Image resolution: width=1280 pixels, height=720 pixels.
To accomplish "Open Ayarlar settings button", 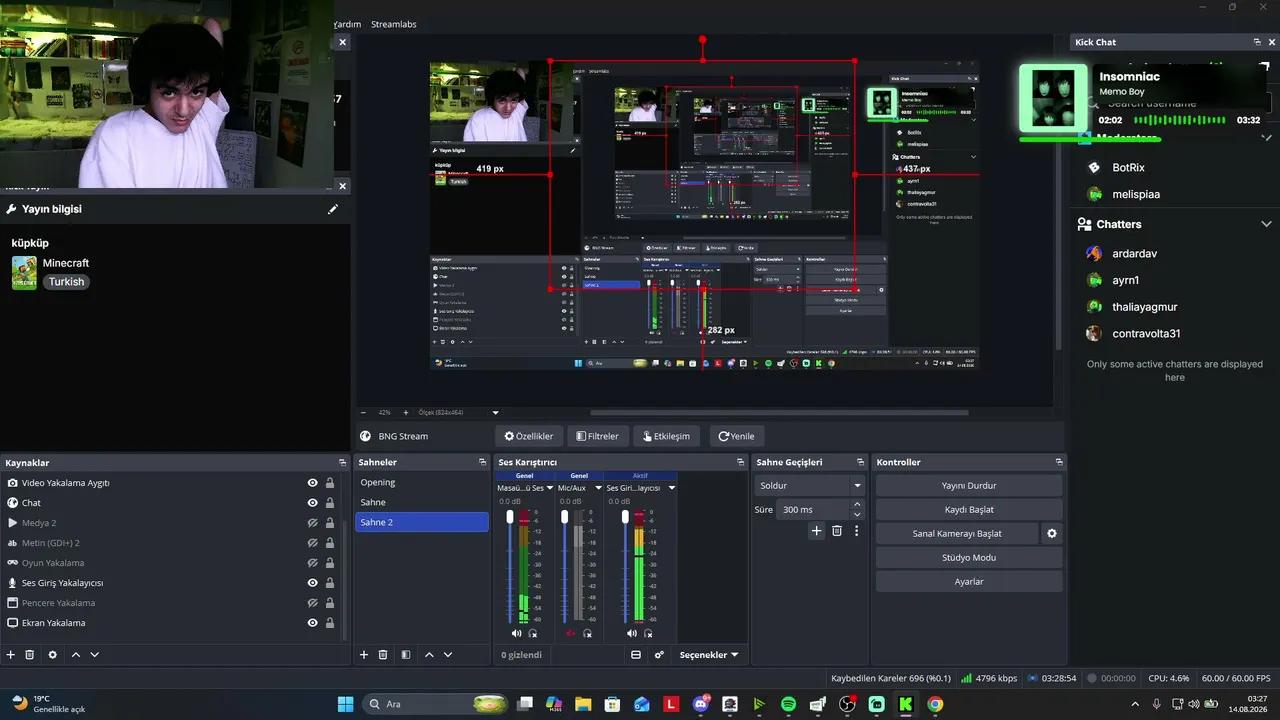I will 969,582.
